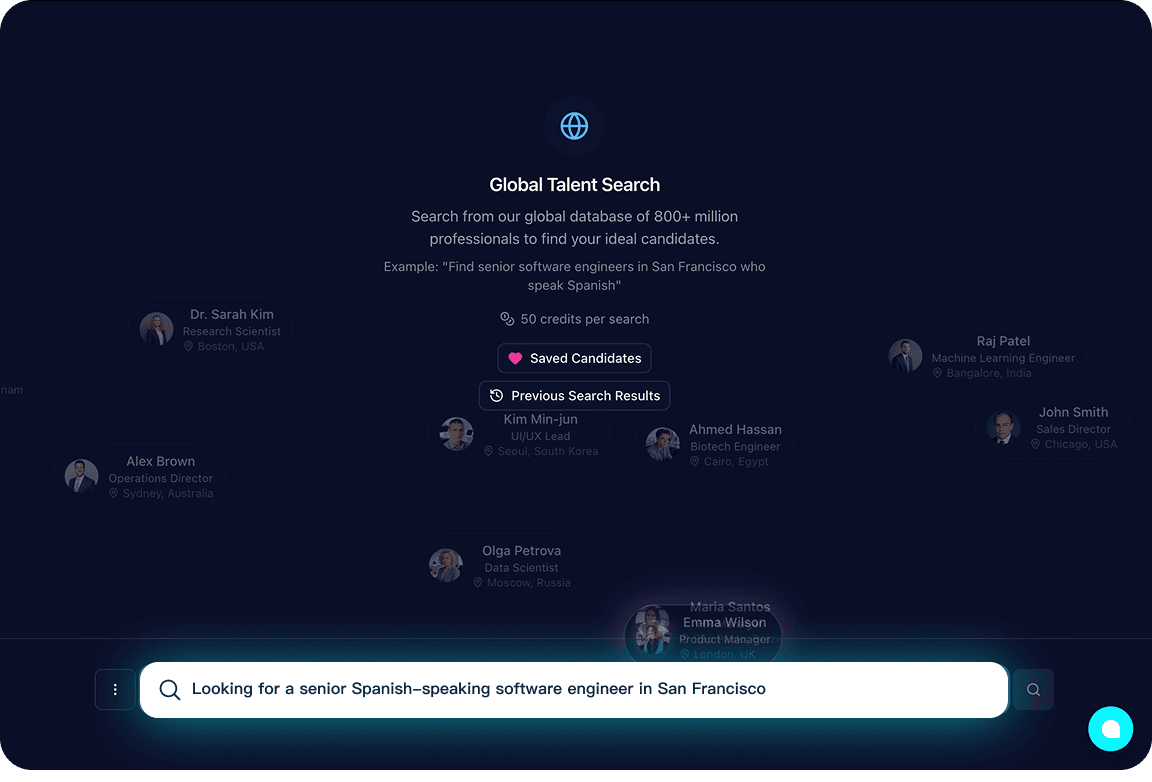Viewport: 1152px width, 782px height.
Task: Click the Boston location pin icon
Action: [188, 346]
